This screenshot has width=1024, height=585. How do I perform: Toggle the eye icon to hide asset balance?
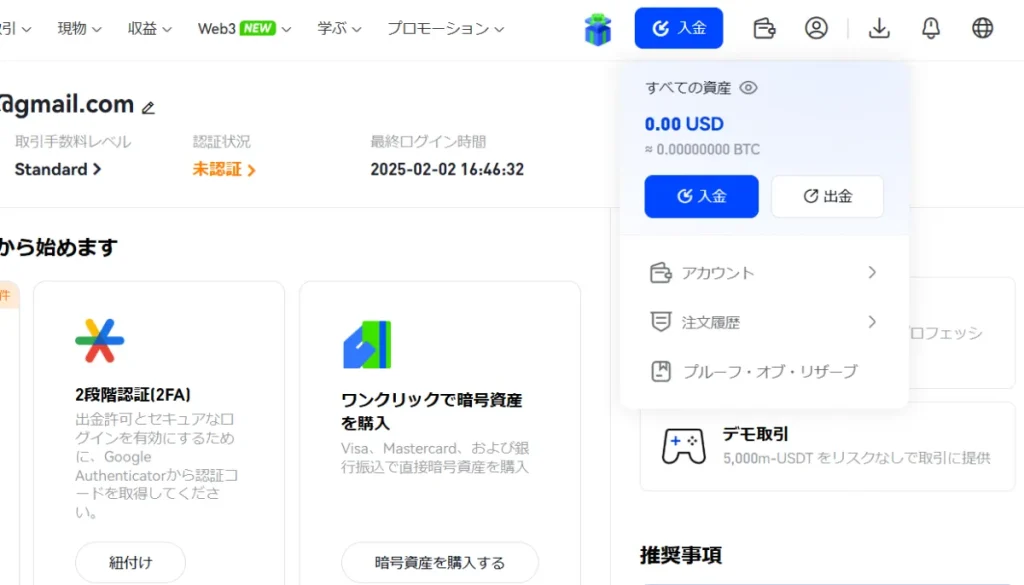pos(748,88)
